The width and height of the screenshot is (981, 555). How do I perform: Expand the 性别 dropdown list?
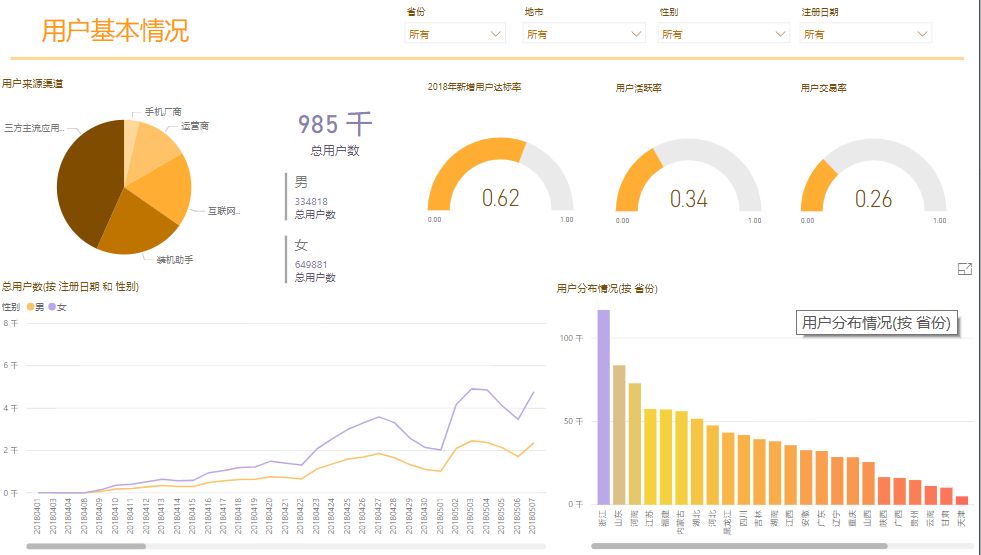pos(723,34)
